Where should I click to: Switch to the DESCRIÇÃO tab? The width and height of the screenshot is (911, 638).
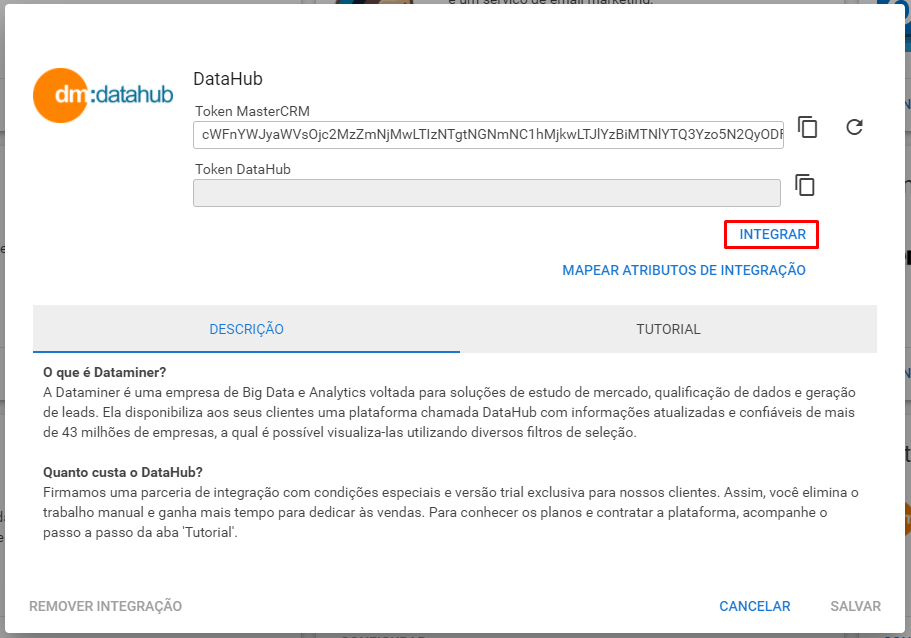(x=246, y=329)
